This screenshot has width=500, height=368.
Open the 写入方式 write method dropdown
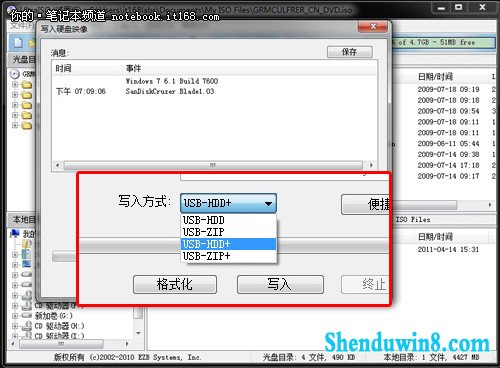point(228,203)
